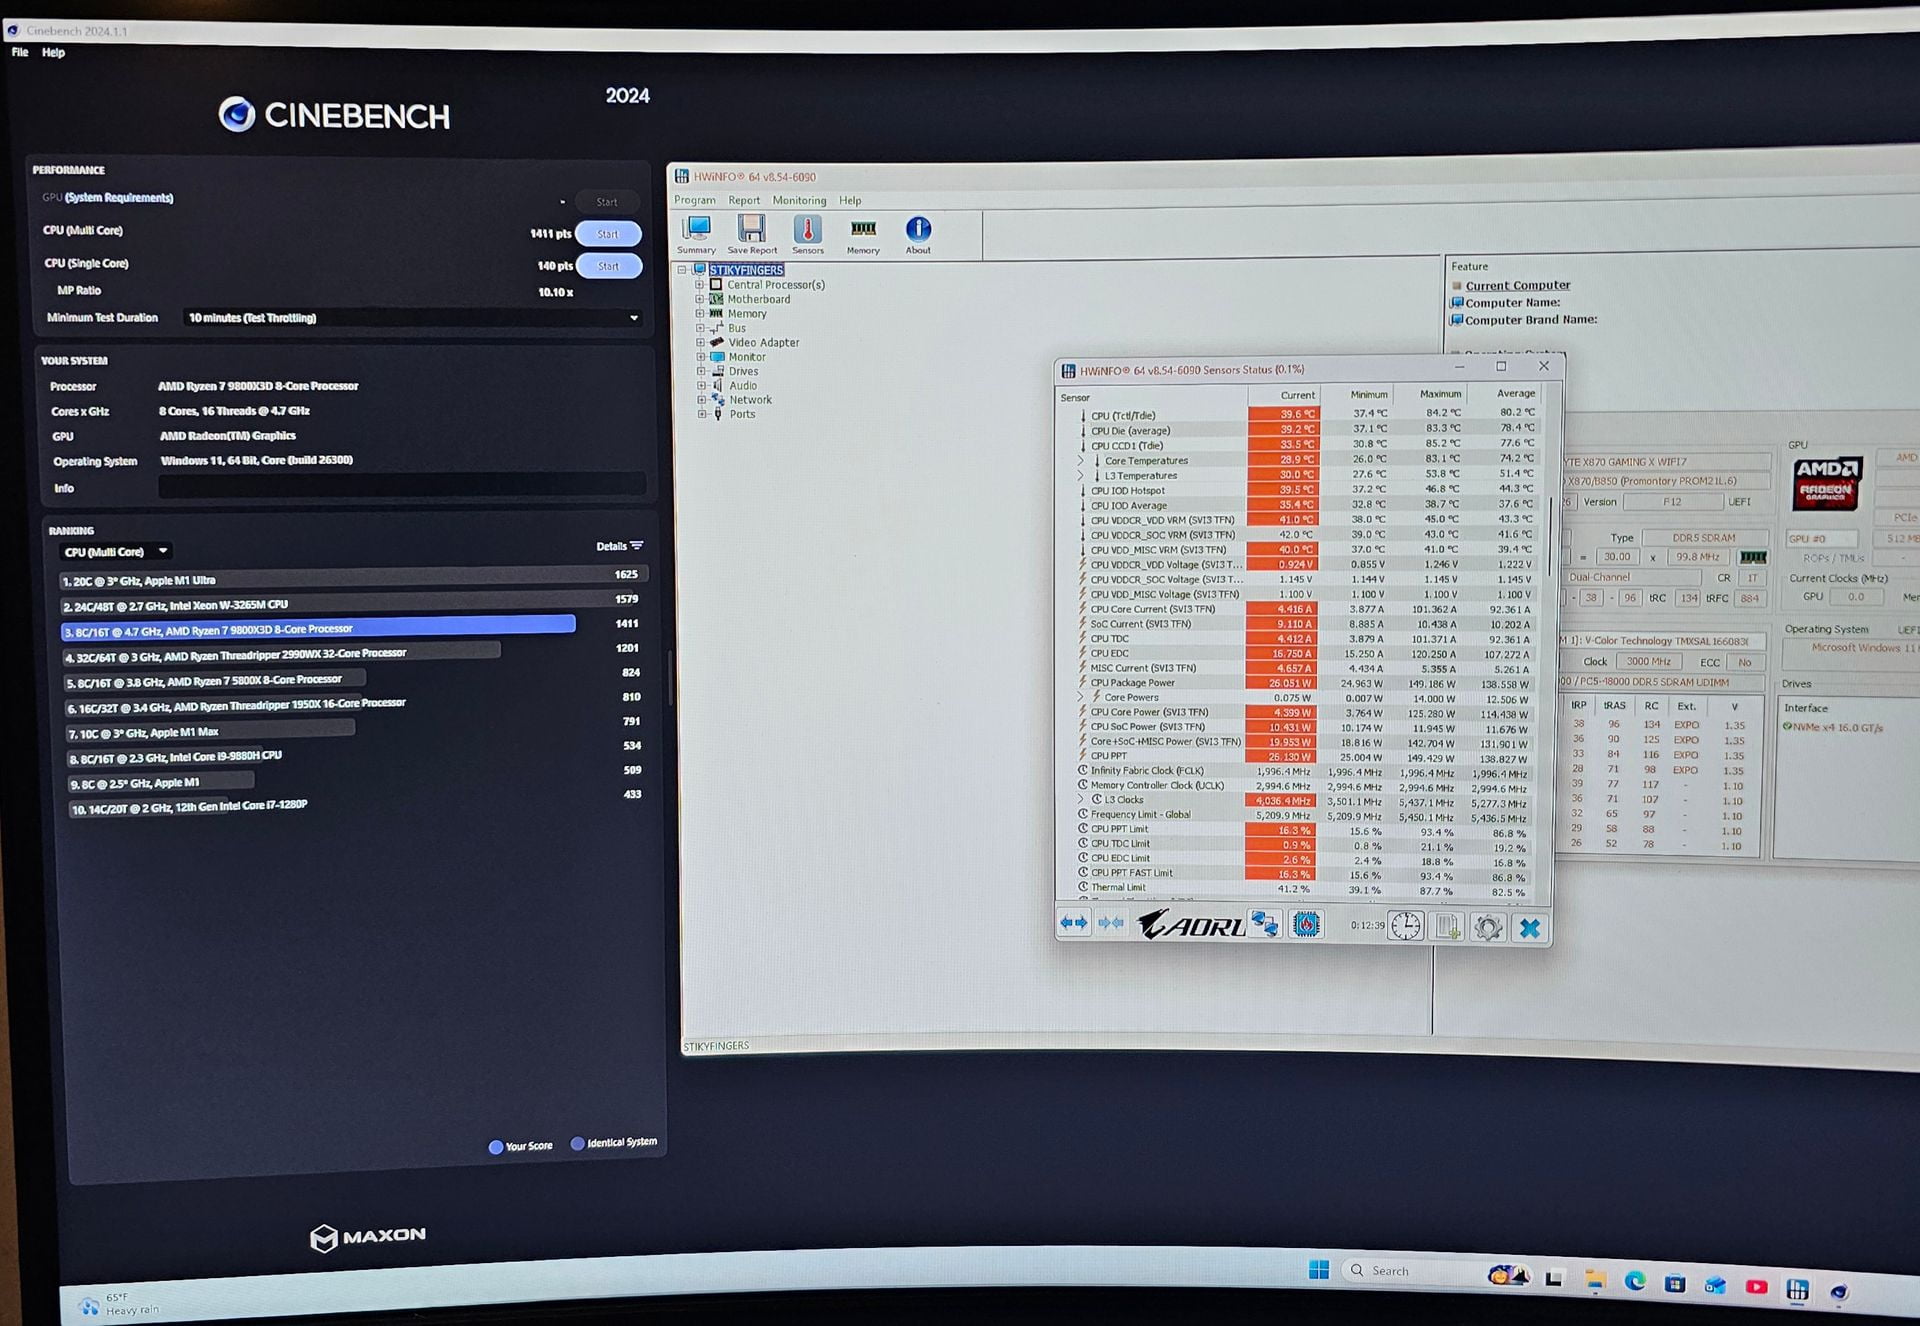Click the network remote monitoring icon
1920x1326 pixels.
[x=1265, y=925]
